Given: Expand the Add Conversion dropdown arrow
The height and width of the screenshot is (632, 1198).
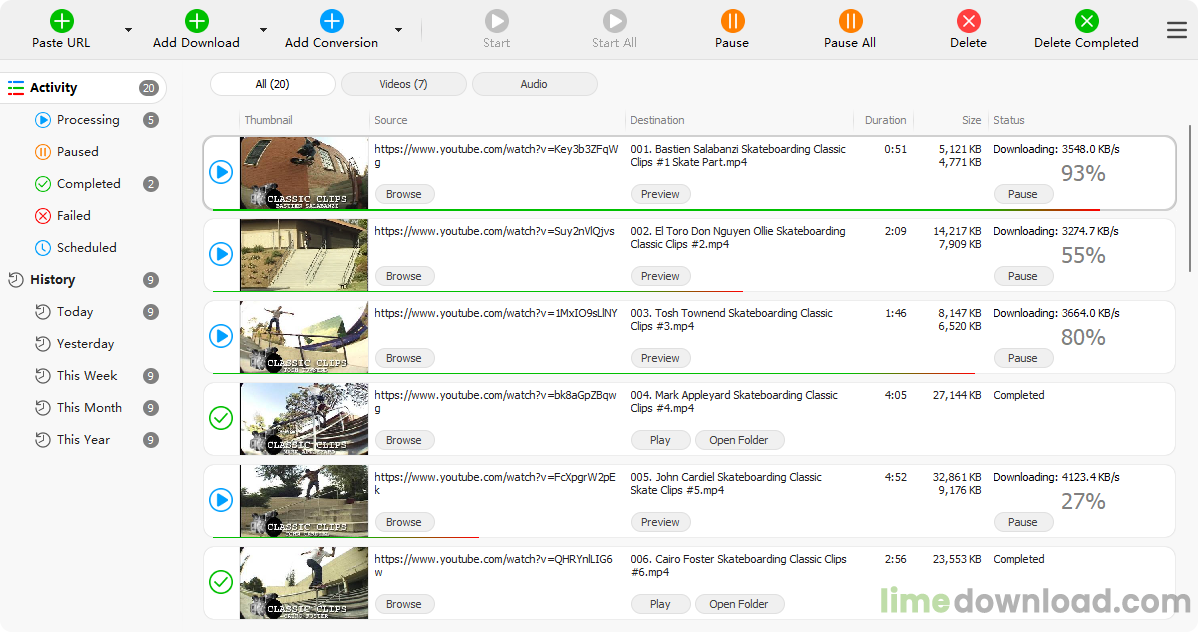Looking at the screenshot, I should pos(398,30).
